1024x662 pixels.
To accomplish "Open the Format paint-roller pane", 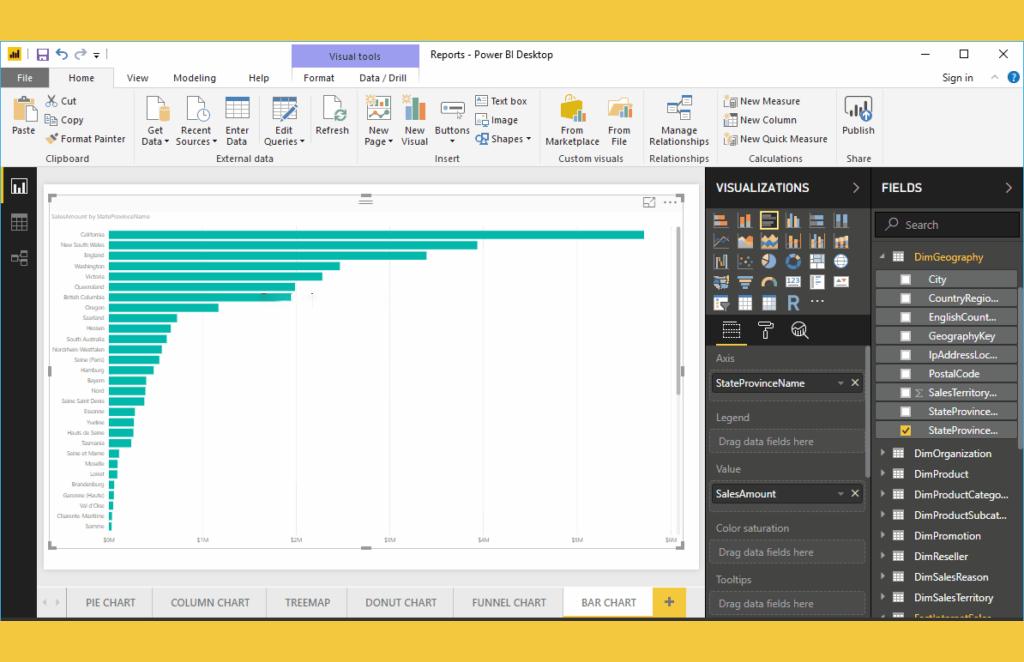I will tap(765, 330).
